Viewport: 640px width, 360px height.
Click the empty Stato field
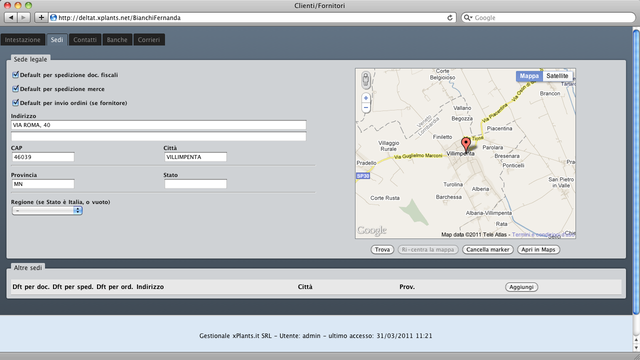pos(196,184)
